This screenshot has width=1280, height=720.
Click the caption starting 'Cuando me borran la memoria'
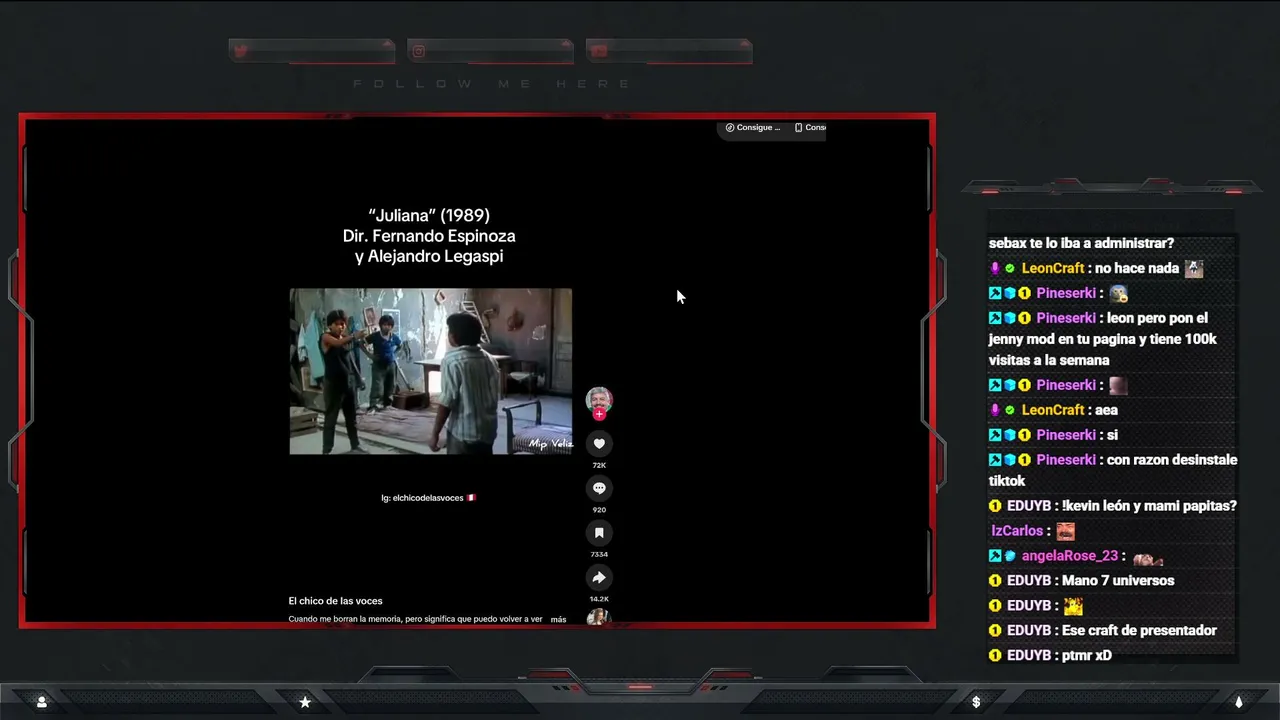tap(415, 619)
